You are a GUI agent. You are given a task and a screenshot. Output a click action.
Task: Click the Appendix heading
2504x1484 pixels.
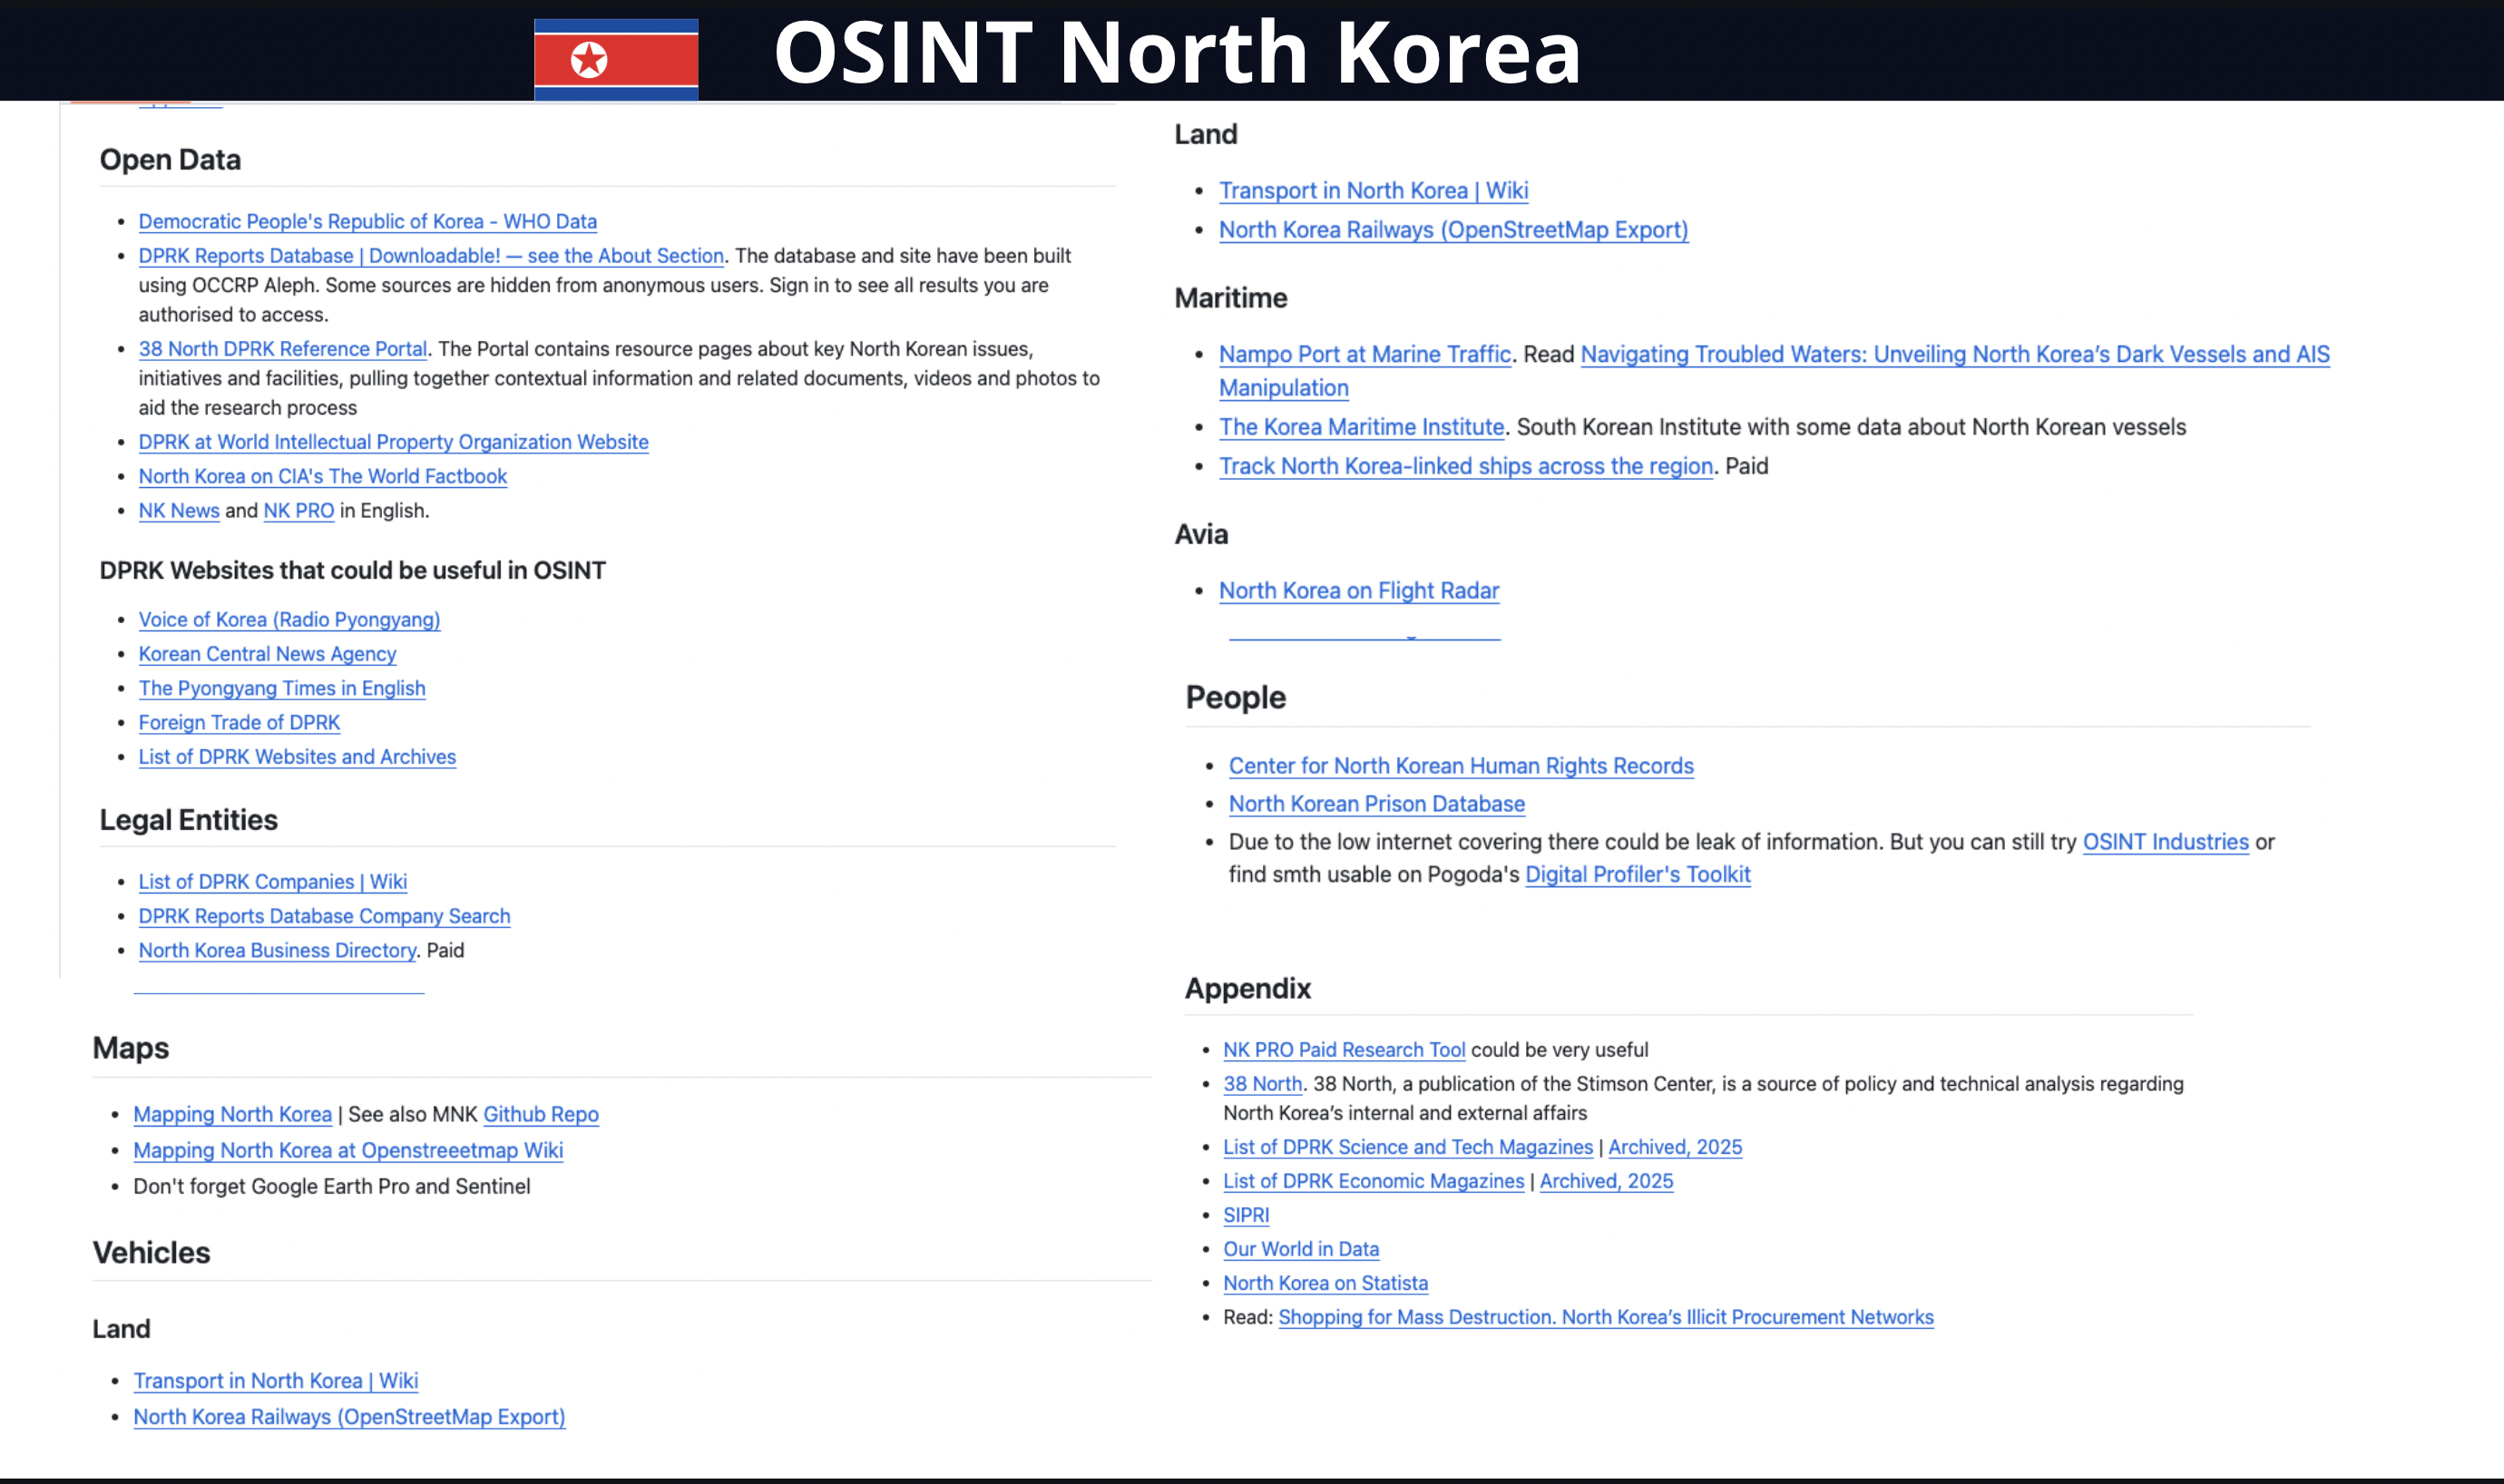[x=1247, y=987]
